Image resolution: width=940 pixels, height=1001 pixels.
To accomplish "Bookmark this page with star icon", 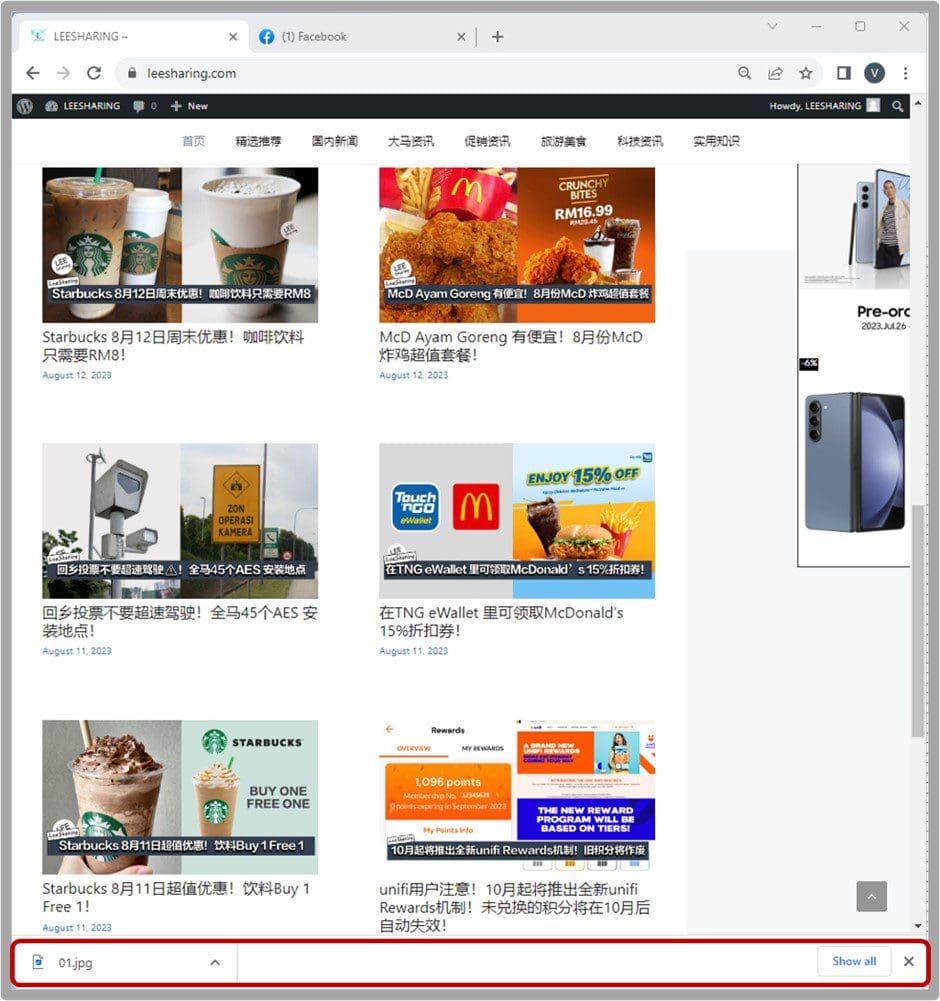I will point(806,73).
